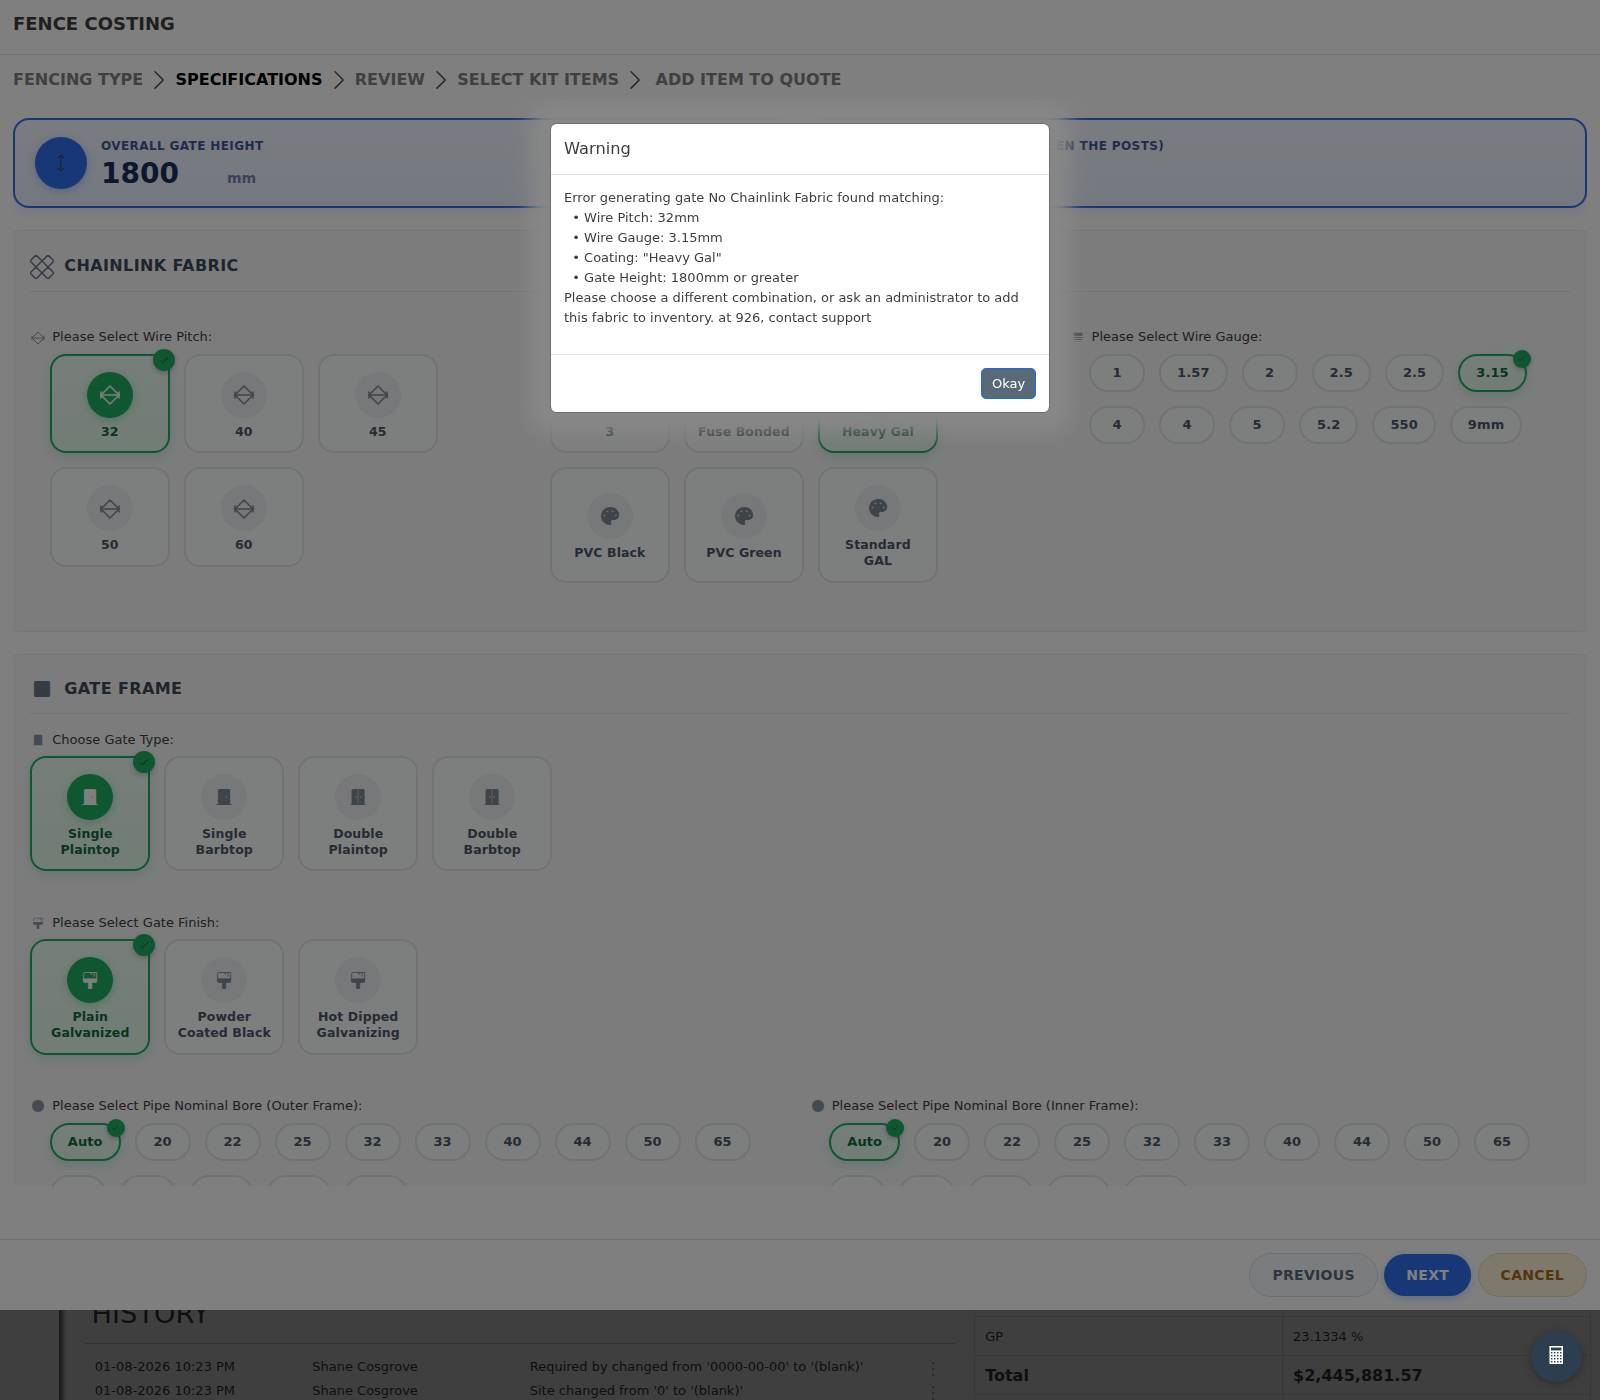Pick the Double Plaintop gate icon

pyautogui.click(x=358, y=797)
